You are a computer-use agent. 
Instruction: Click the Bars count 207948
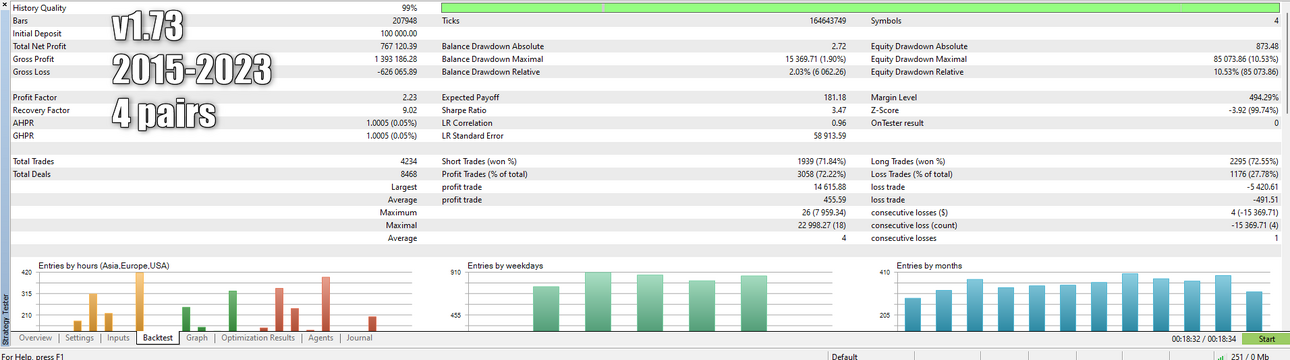(x=403, y=20)
